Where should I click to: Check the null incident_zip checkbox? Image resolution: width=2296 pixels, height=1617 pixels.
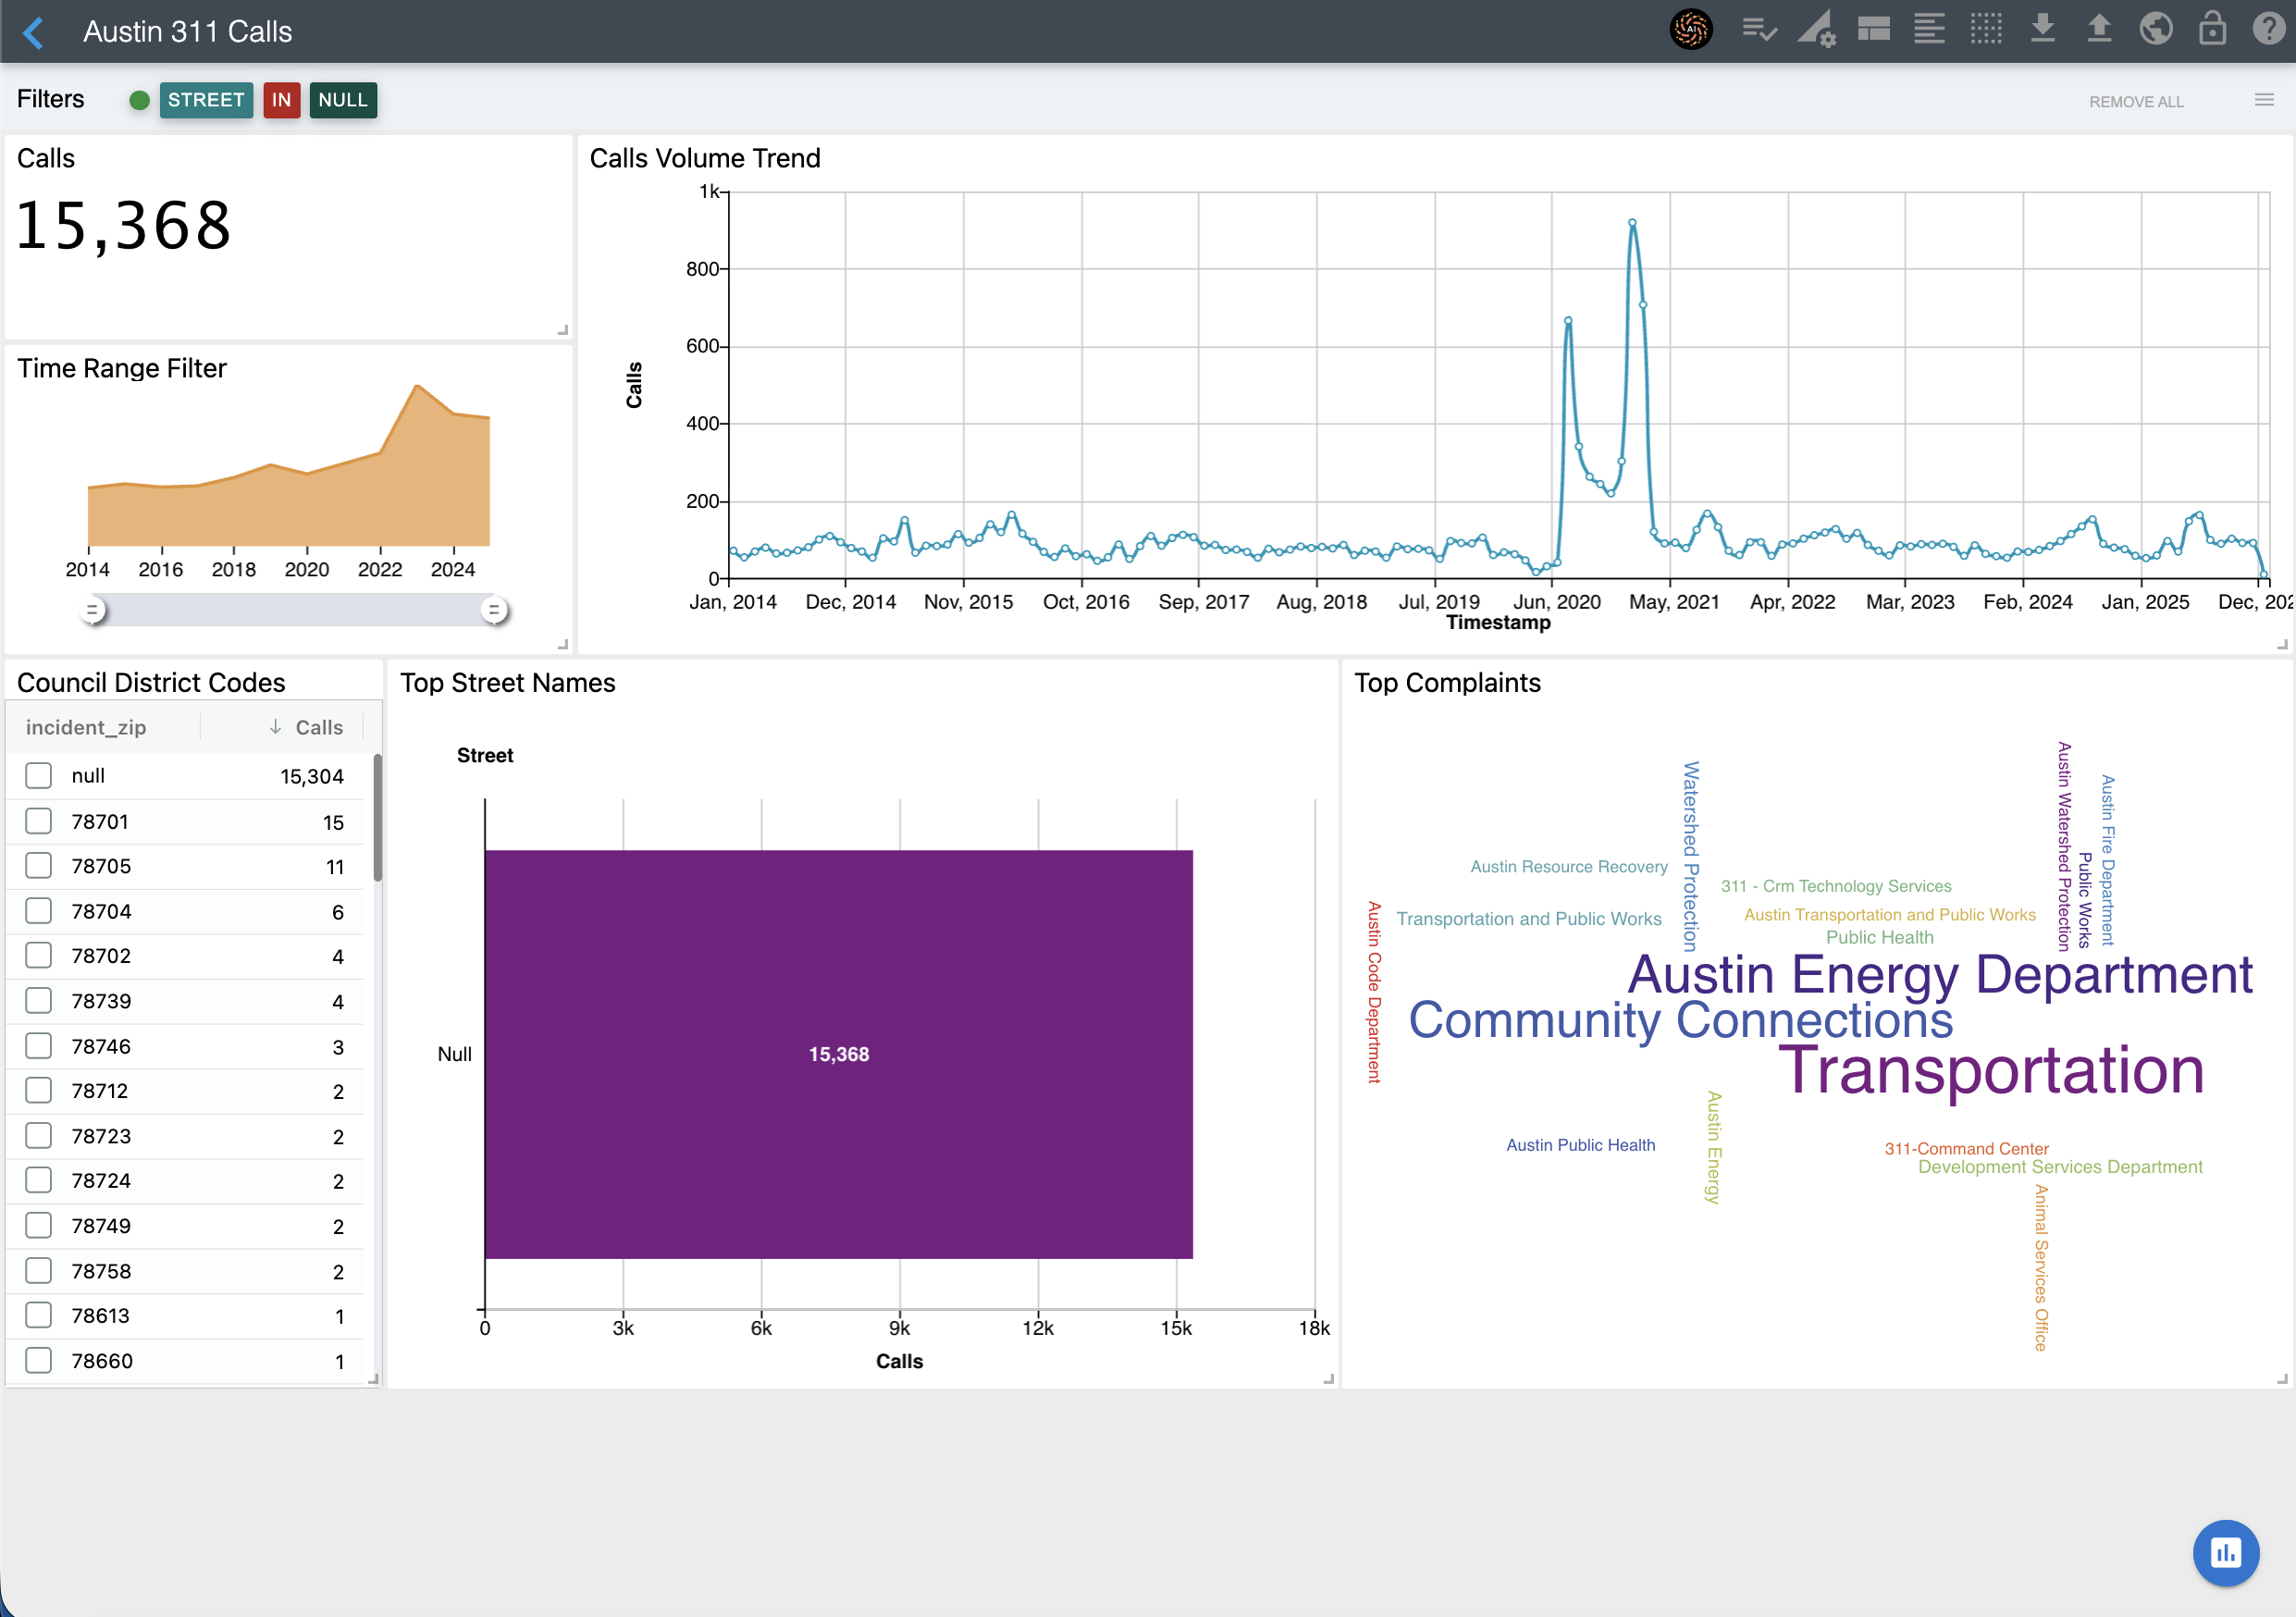pos(39,776)
